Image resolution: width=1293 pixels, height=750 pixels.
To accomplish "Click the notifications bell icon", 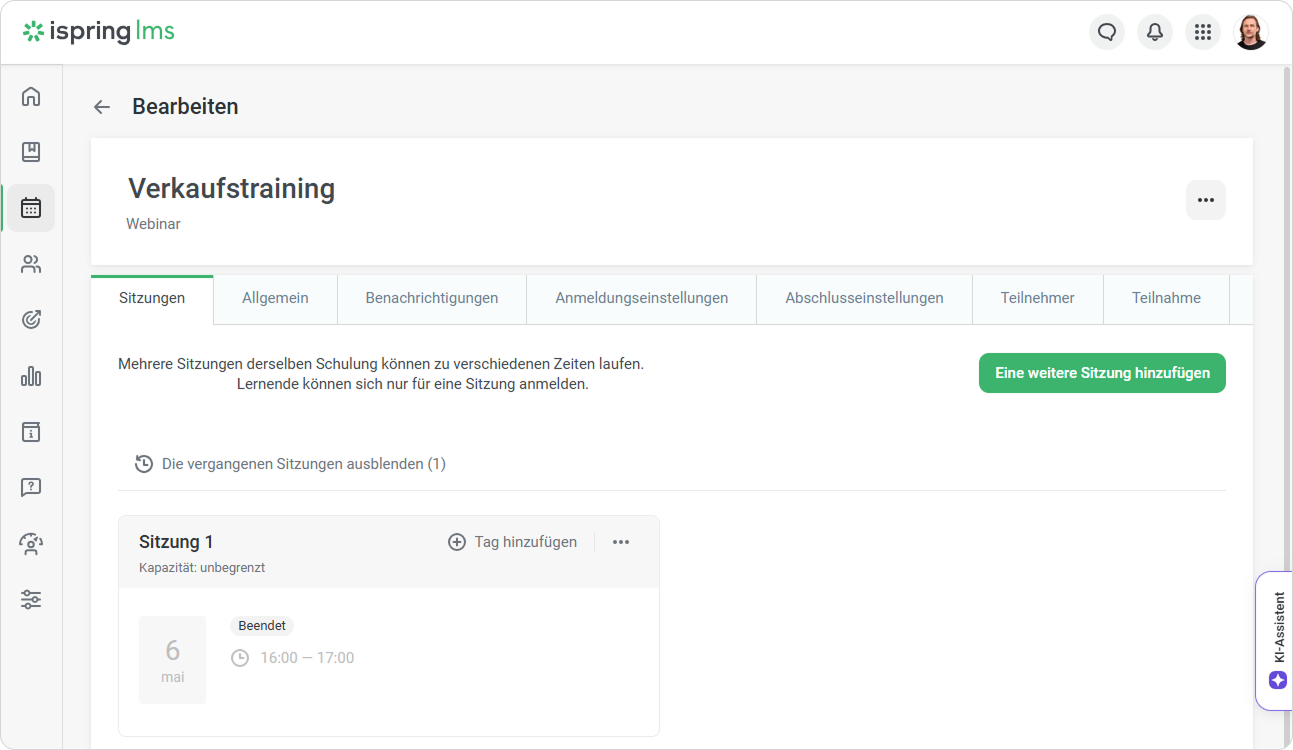I will click(x=1154, y=32).
